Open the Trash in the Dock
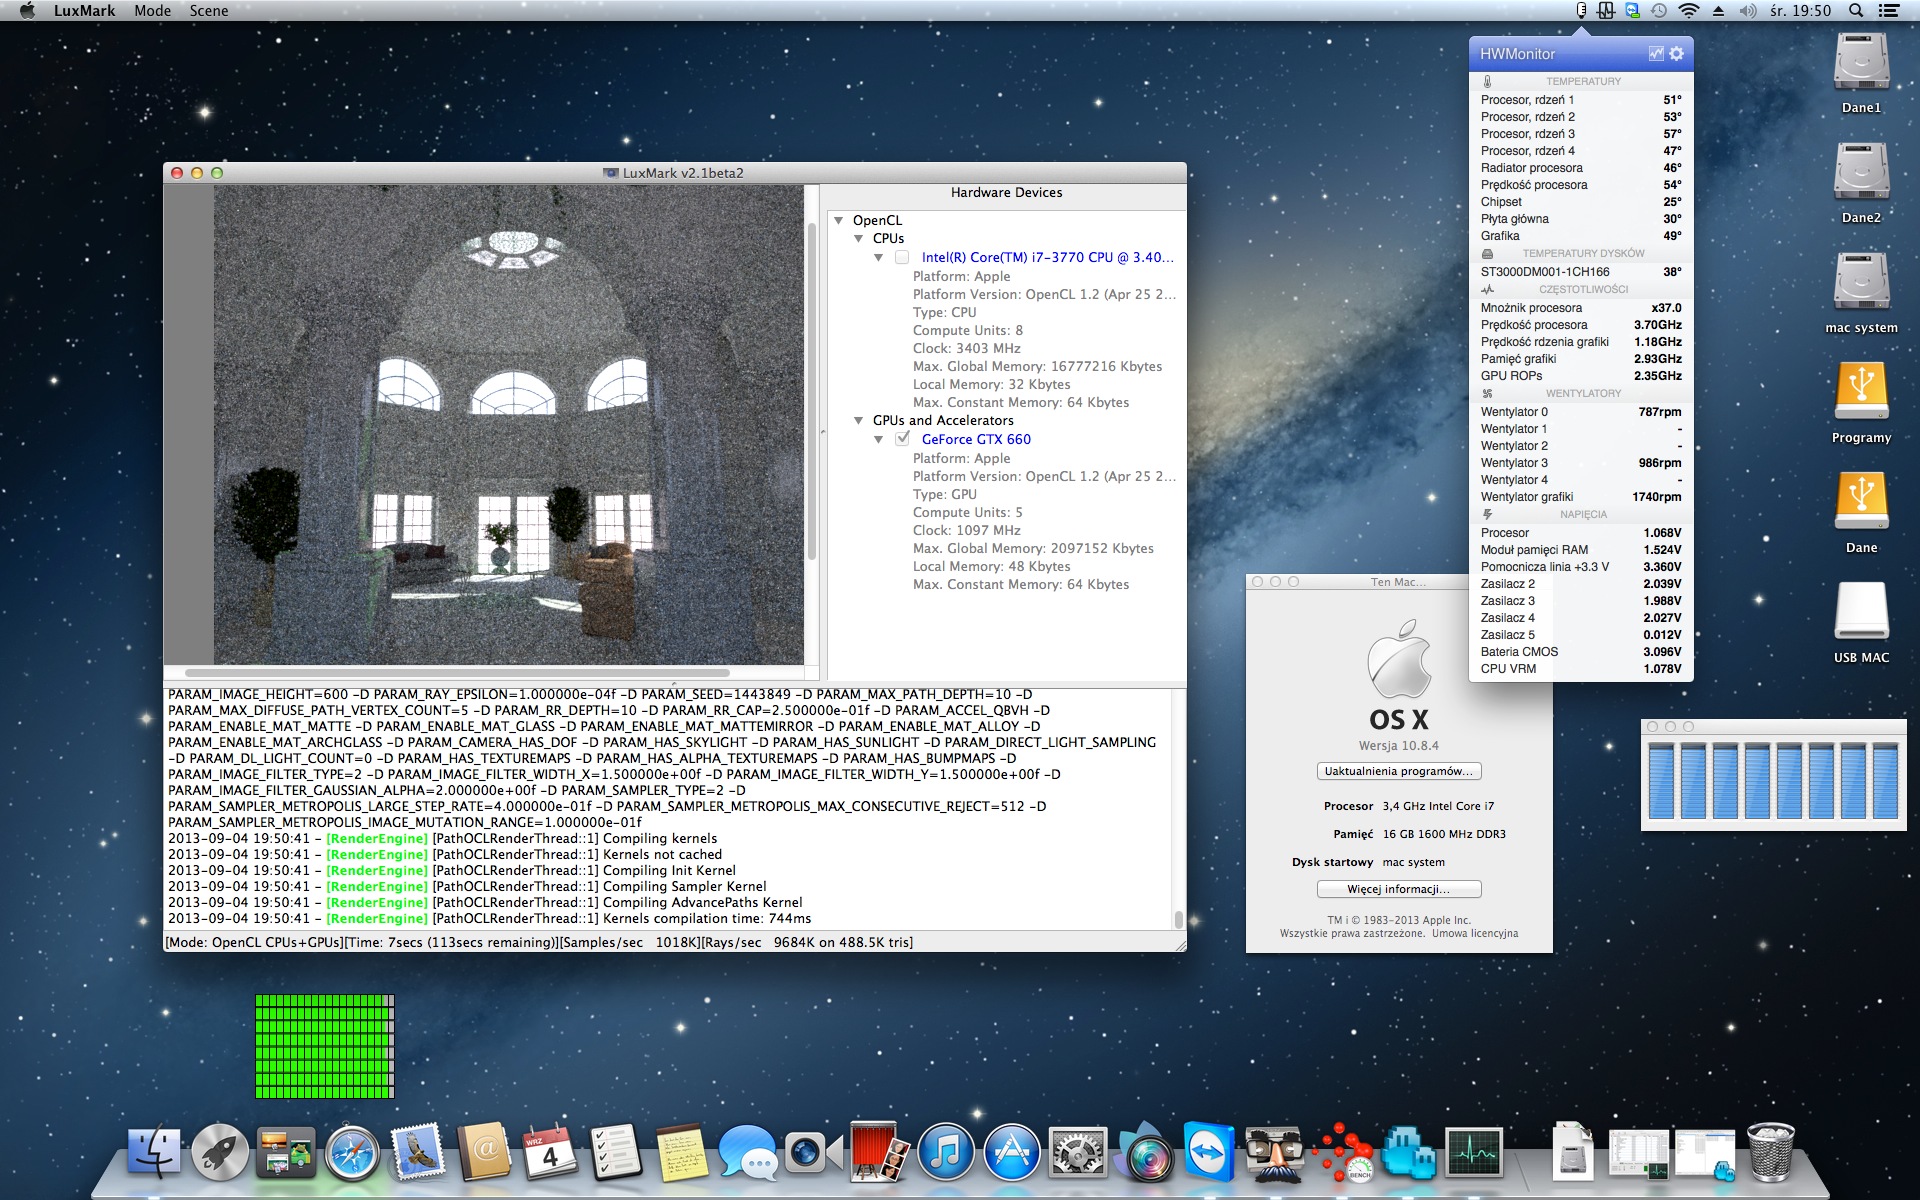Screen dimensions: 1920x1200 click(1770, 1152)
